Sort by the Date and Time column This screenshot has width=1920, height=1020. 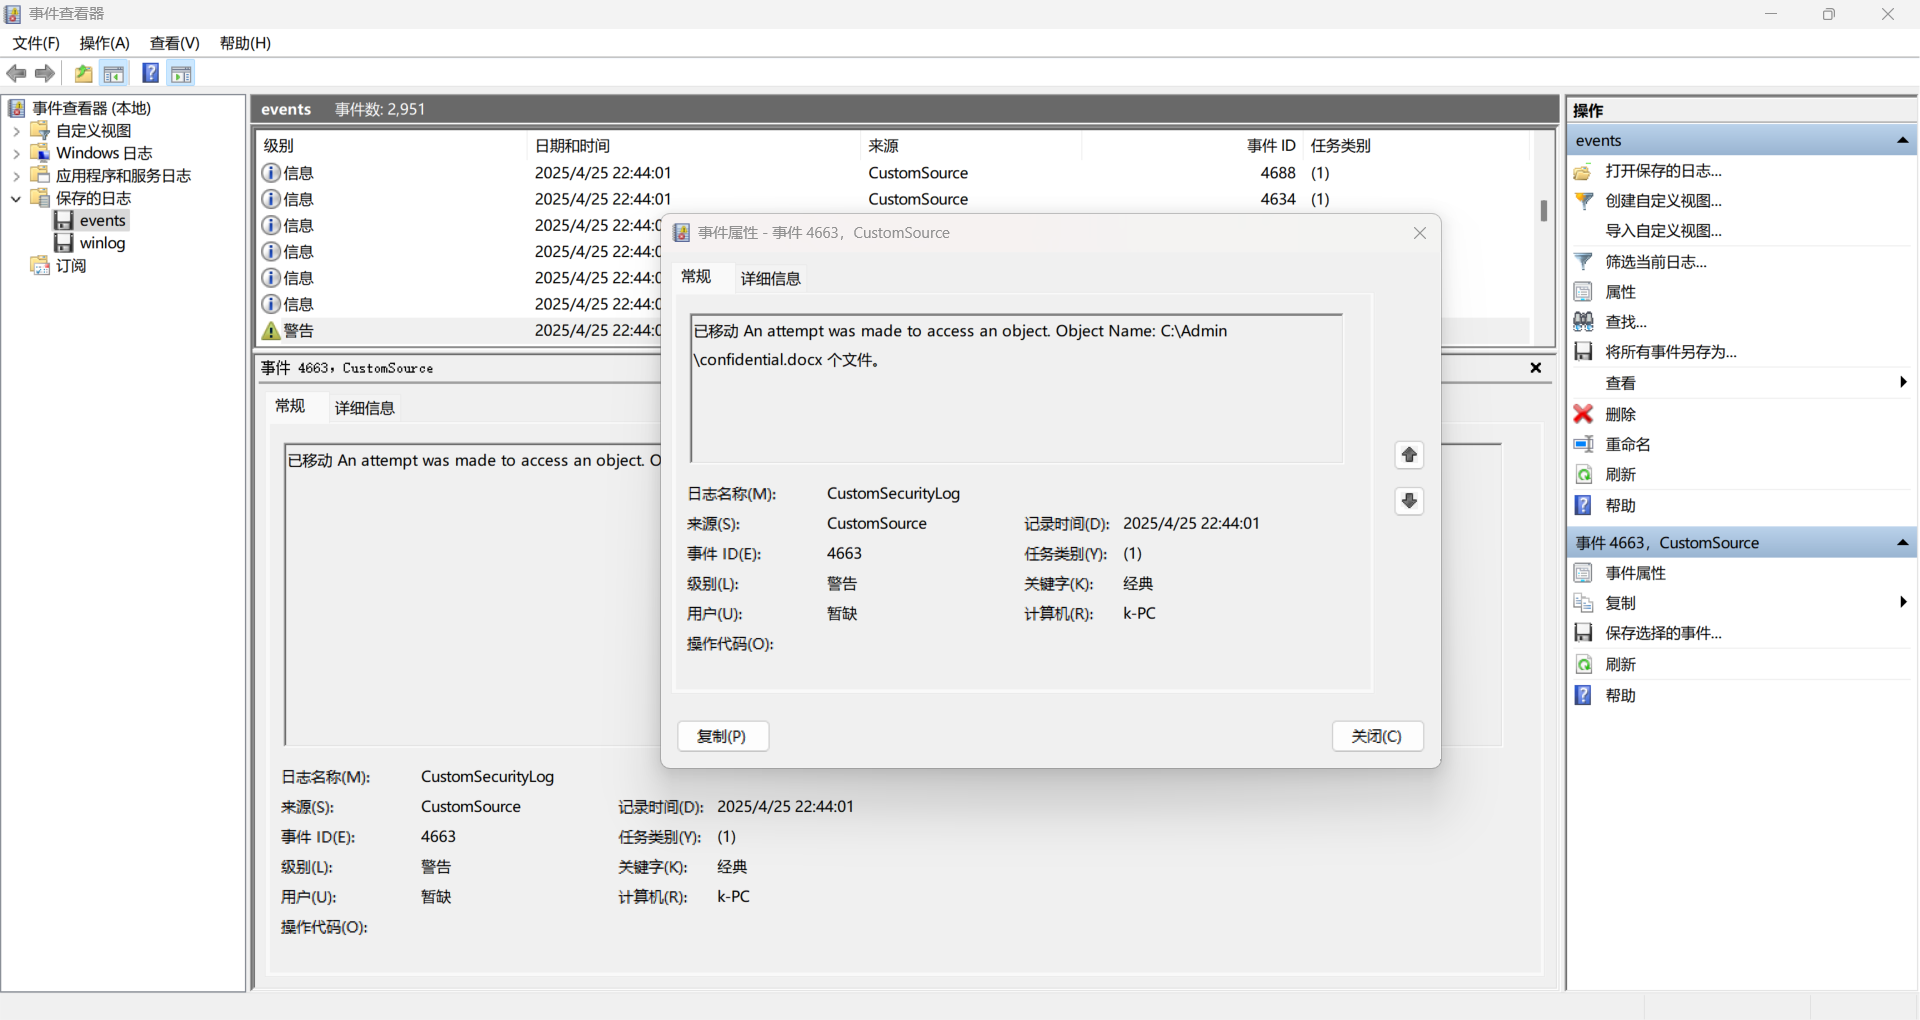point(693,146)
